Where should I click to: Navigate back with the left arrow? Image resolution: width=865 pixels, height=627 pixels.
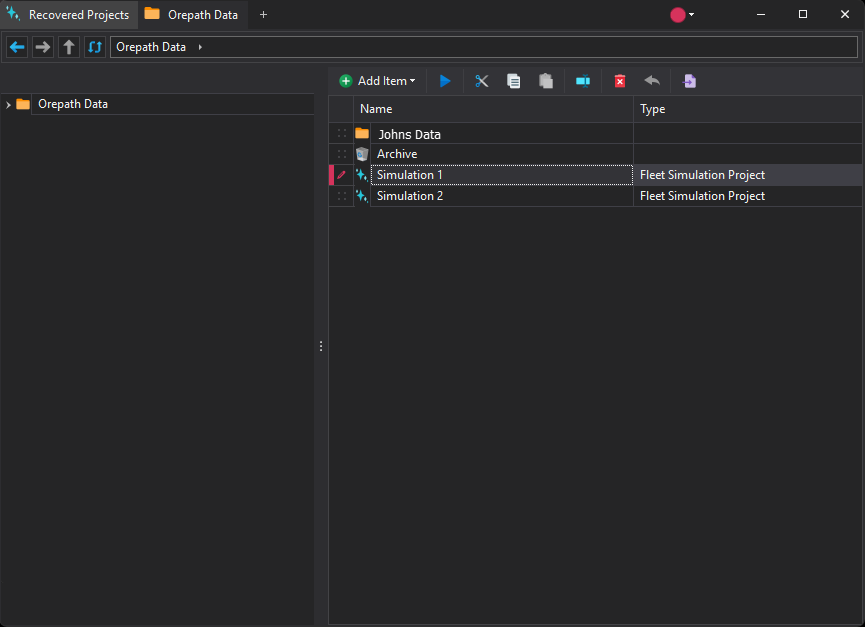click(x=17, y=47)
